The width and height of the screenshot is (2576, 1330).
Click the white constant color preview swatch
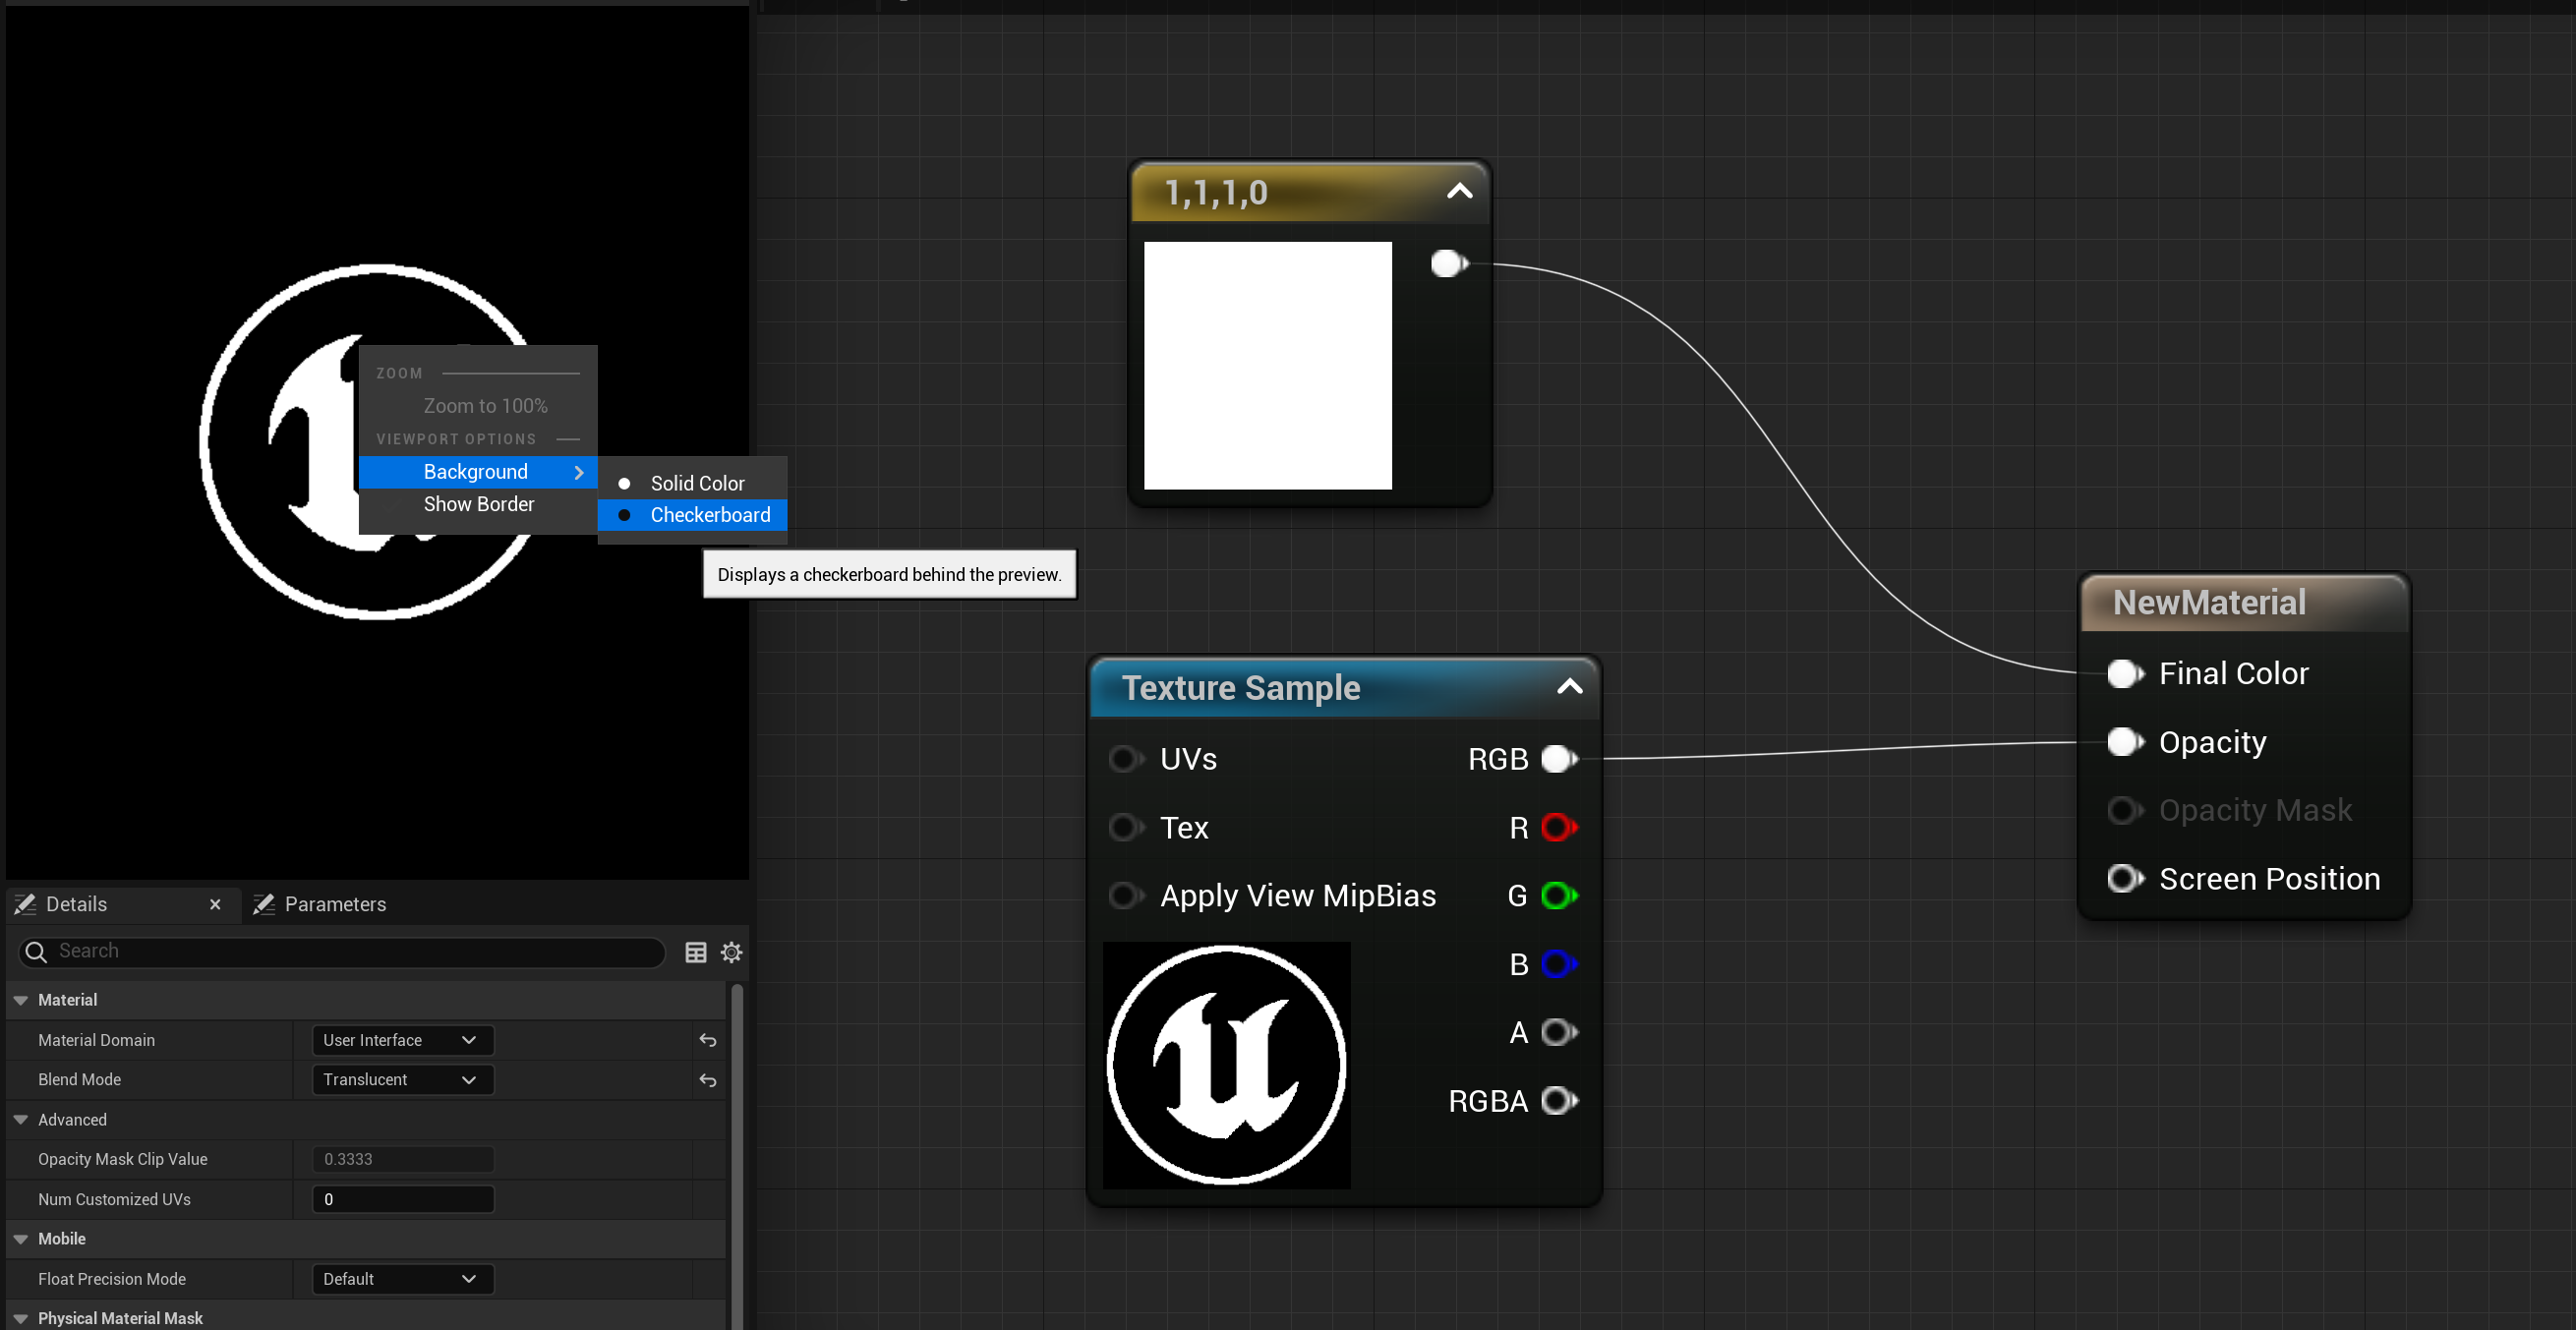[1267, 365]
